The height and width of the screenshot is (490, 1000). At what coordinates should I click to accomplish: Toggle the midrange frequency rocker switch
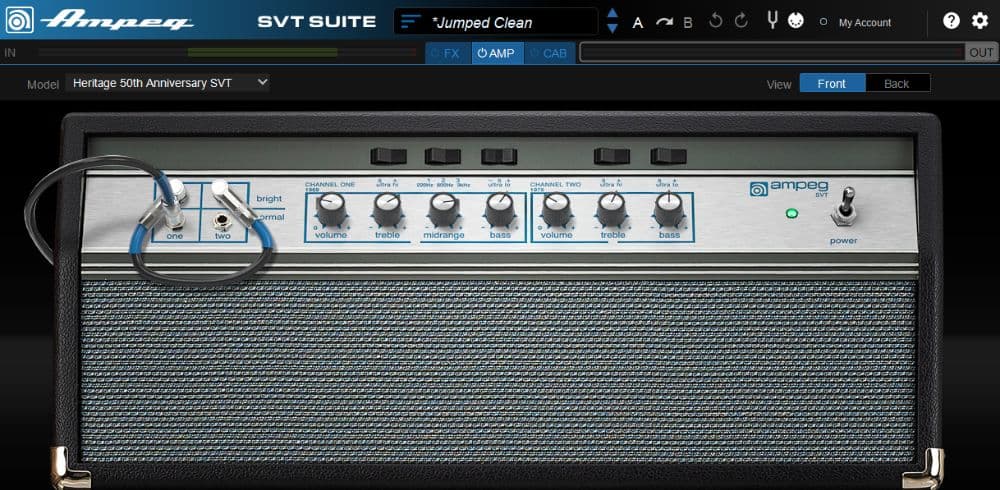pyautogui.click(x=443, y=156)
